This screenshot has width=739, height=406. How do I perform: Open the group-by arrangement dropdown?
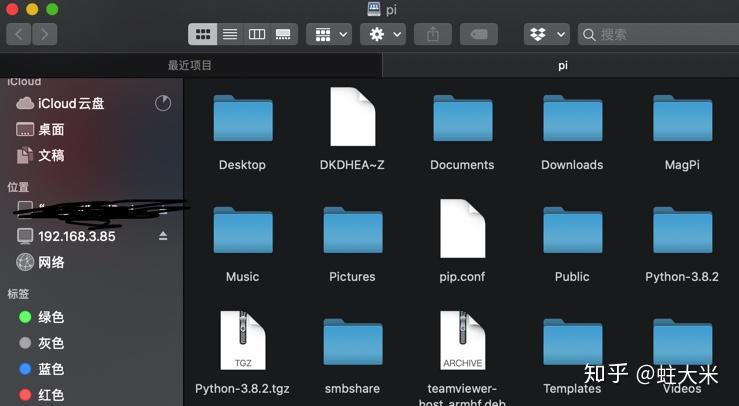[x=329, y=34]
